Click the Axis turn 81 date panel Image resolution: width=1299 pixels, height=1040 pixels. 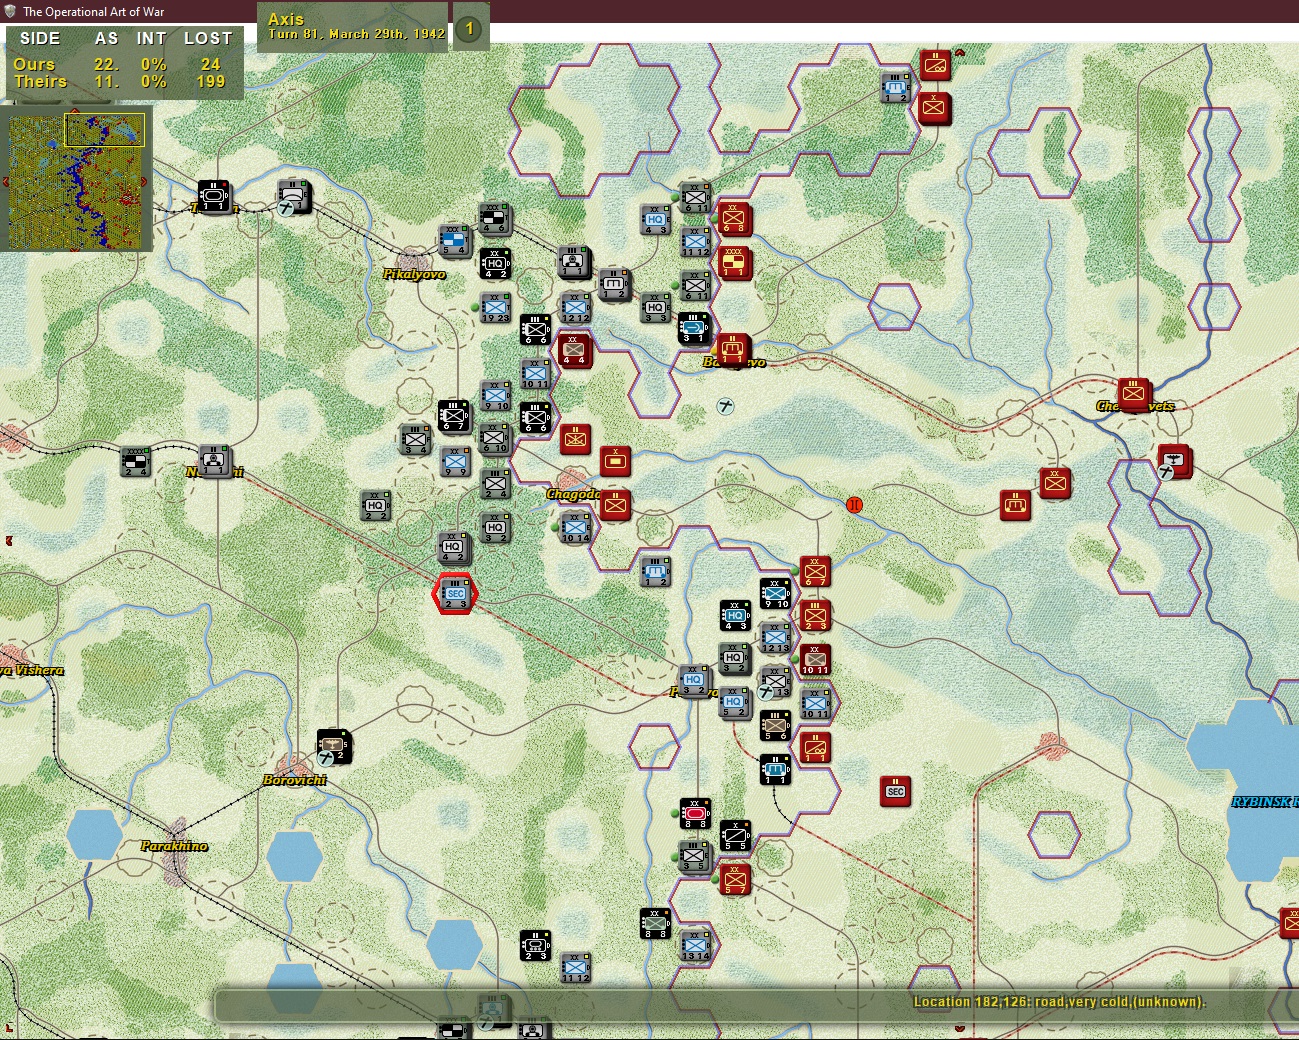(354, 28)
